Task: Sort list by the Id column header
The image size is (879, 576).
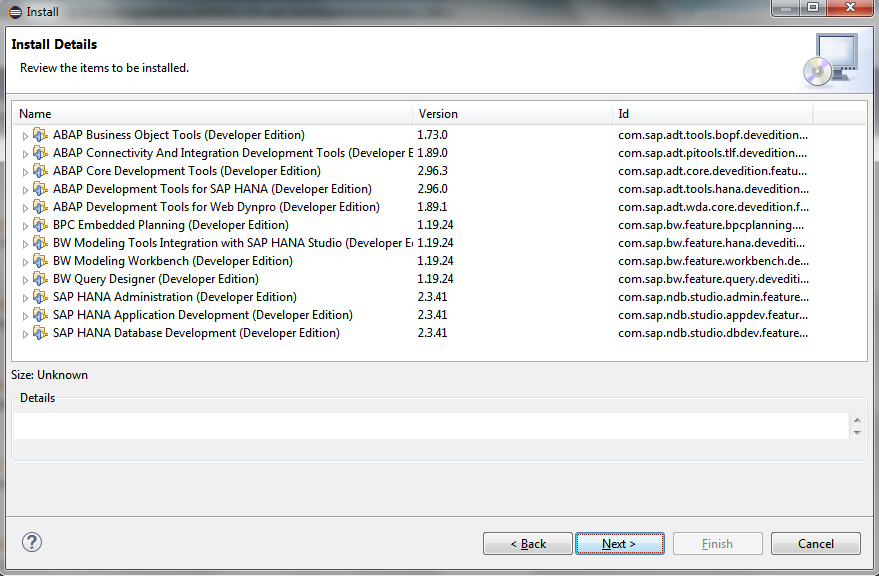Action: pyautogui.click(x=713, y=114)
